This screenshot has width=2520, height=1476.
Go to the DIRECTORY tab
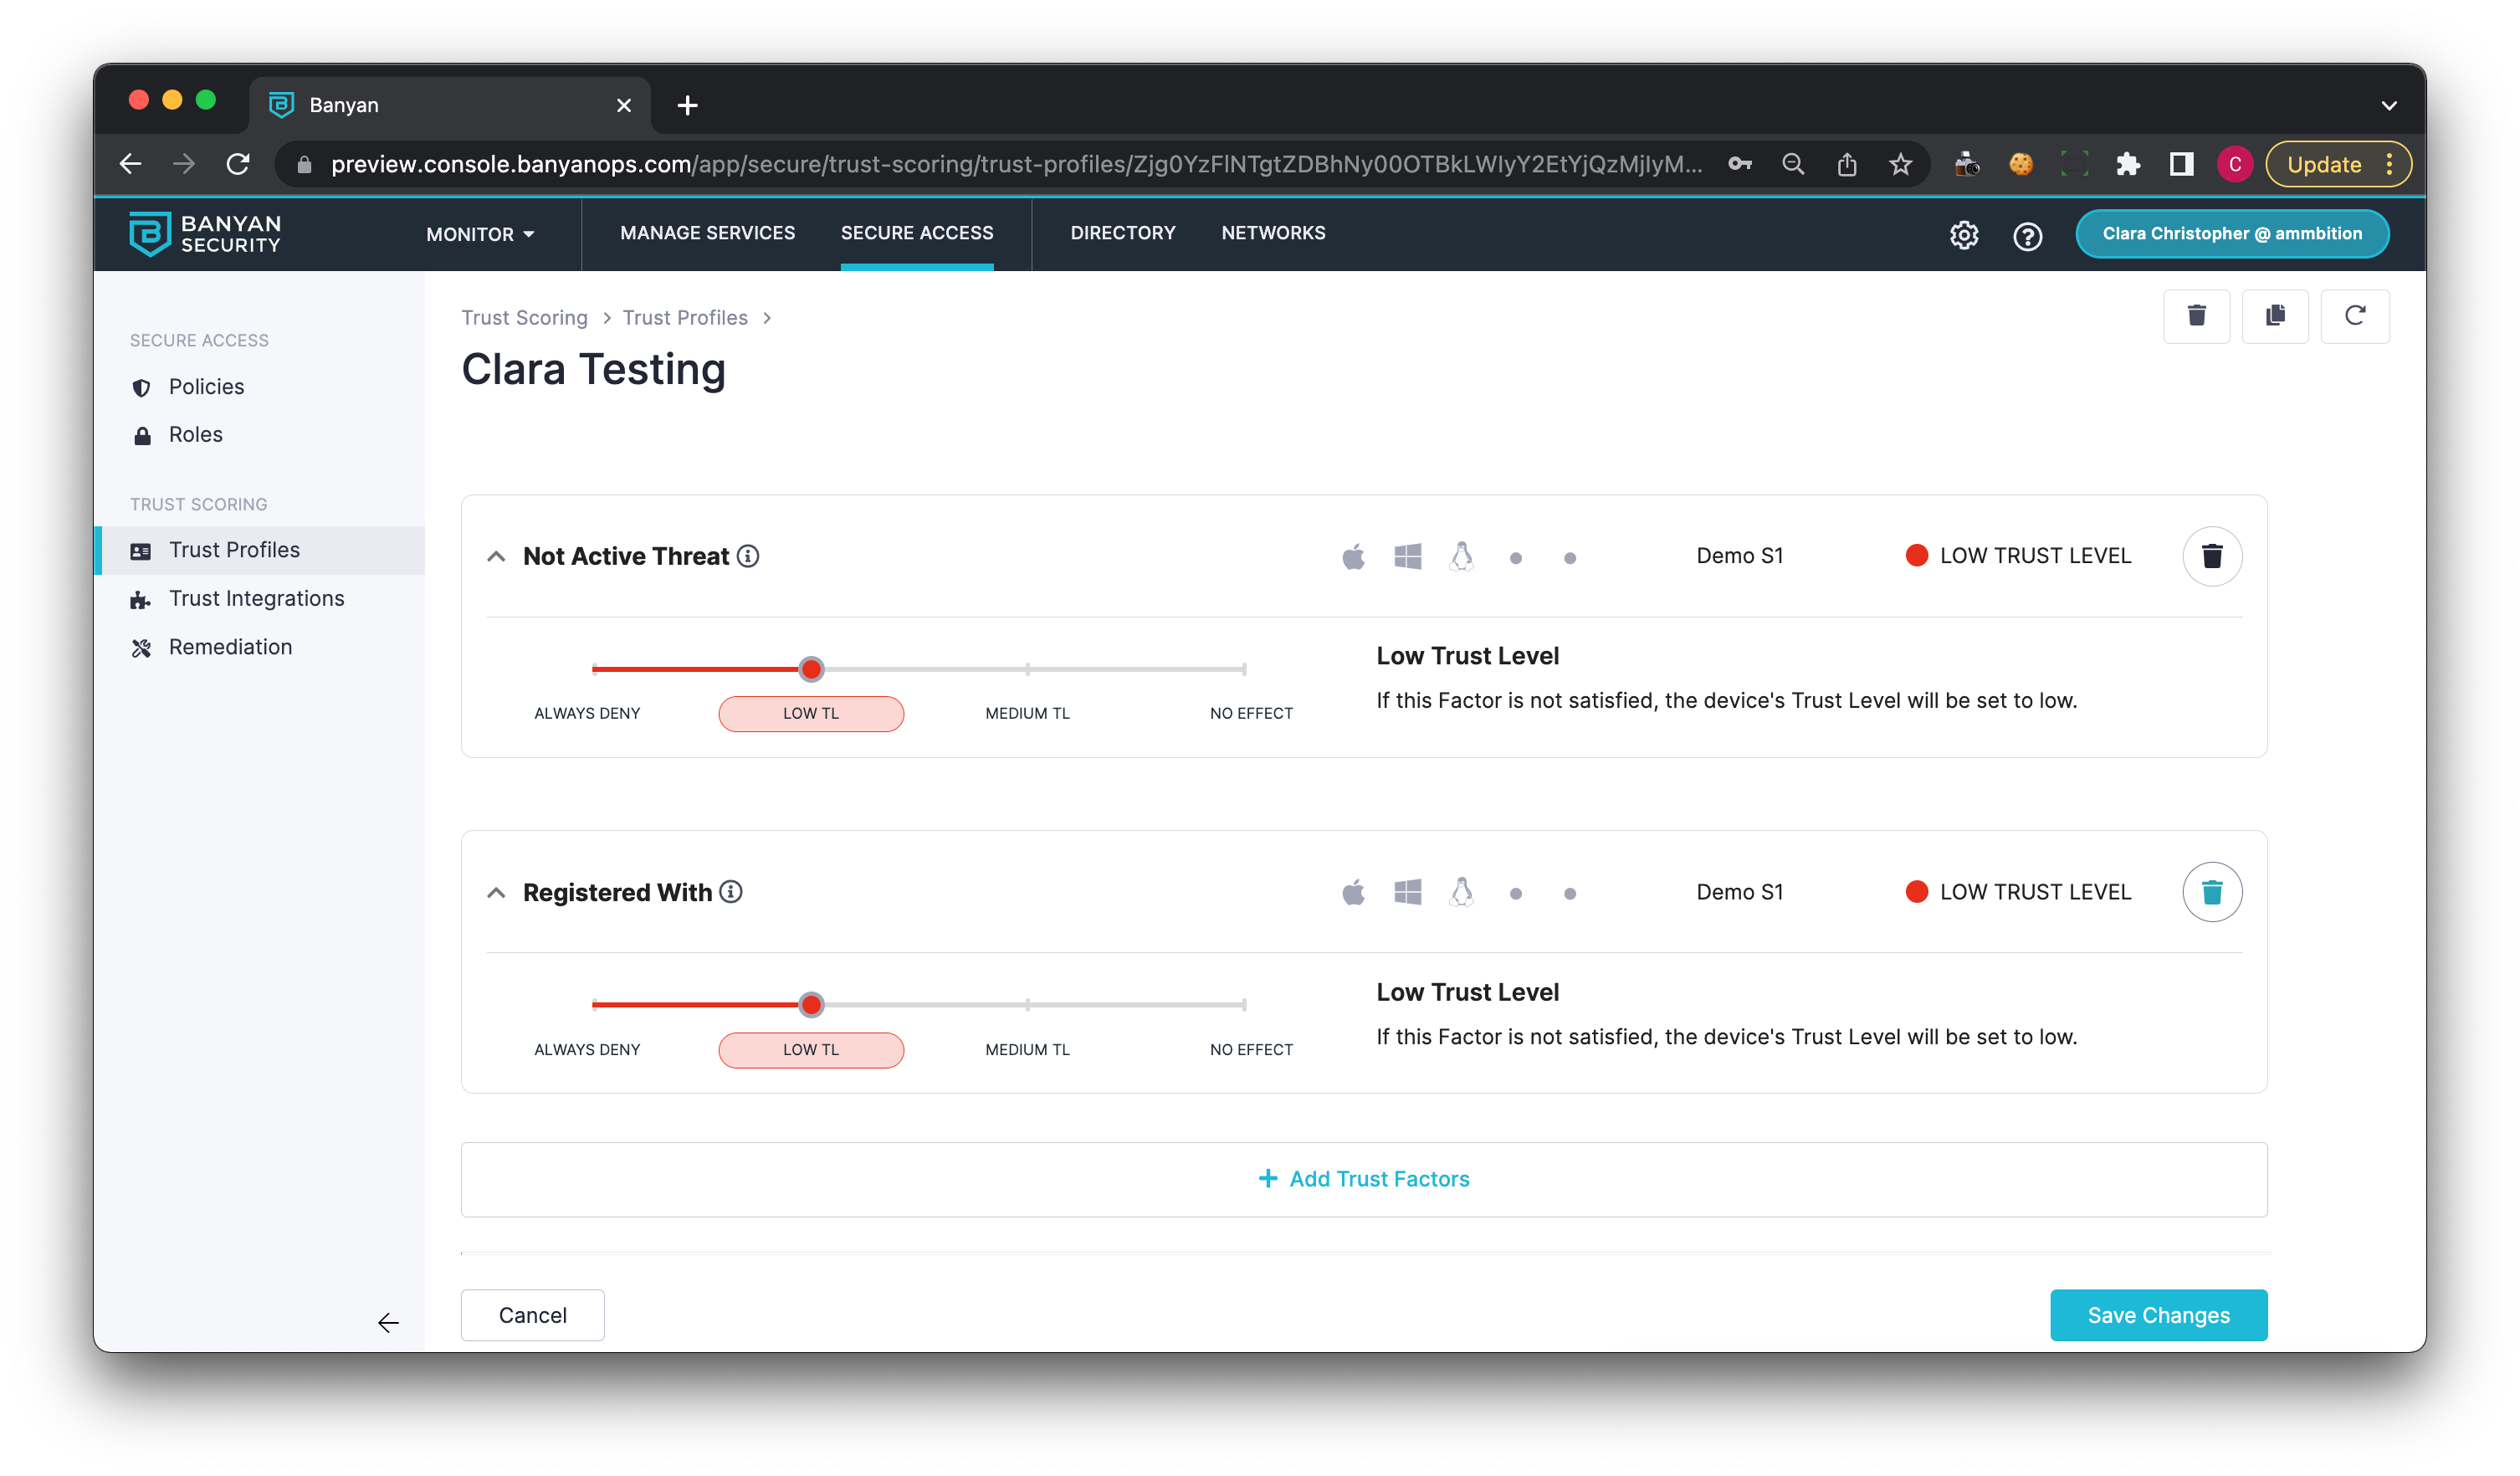(1122, 233)
